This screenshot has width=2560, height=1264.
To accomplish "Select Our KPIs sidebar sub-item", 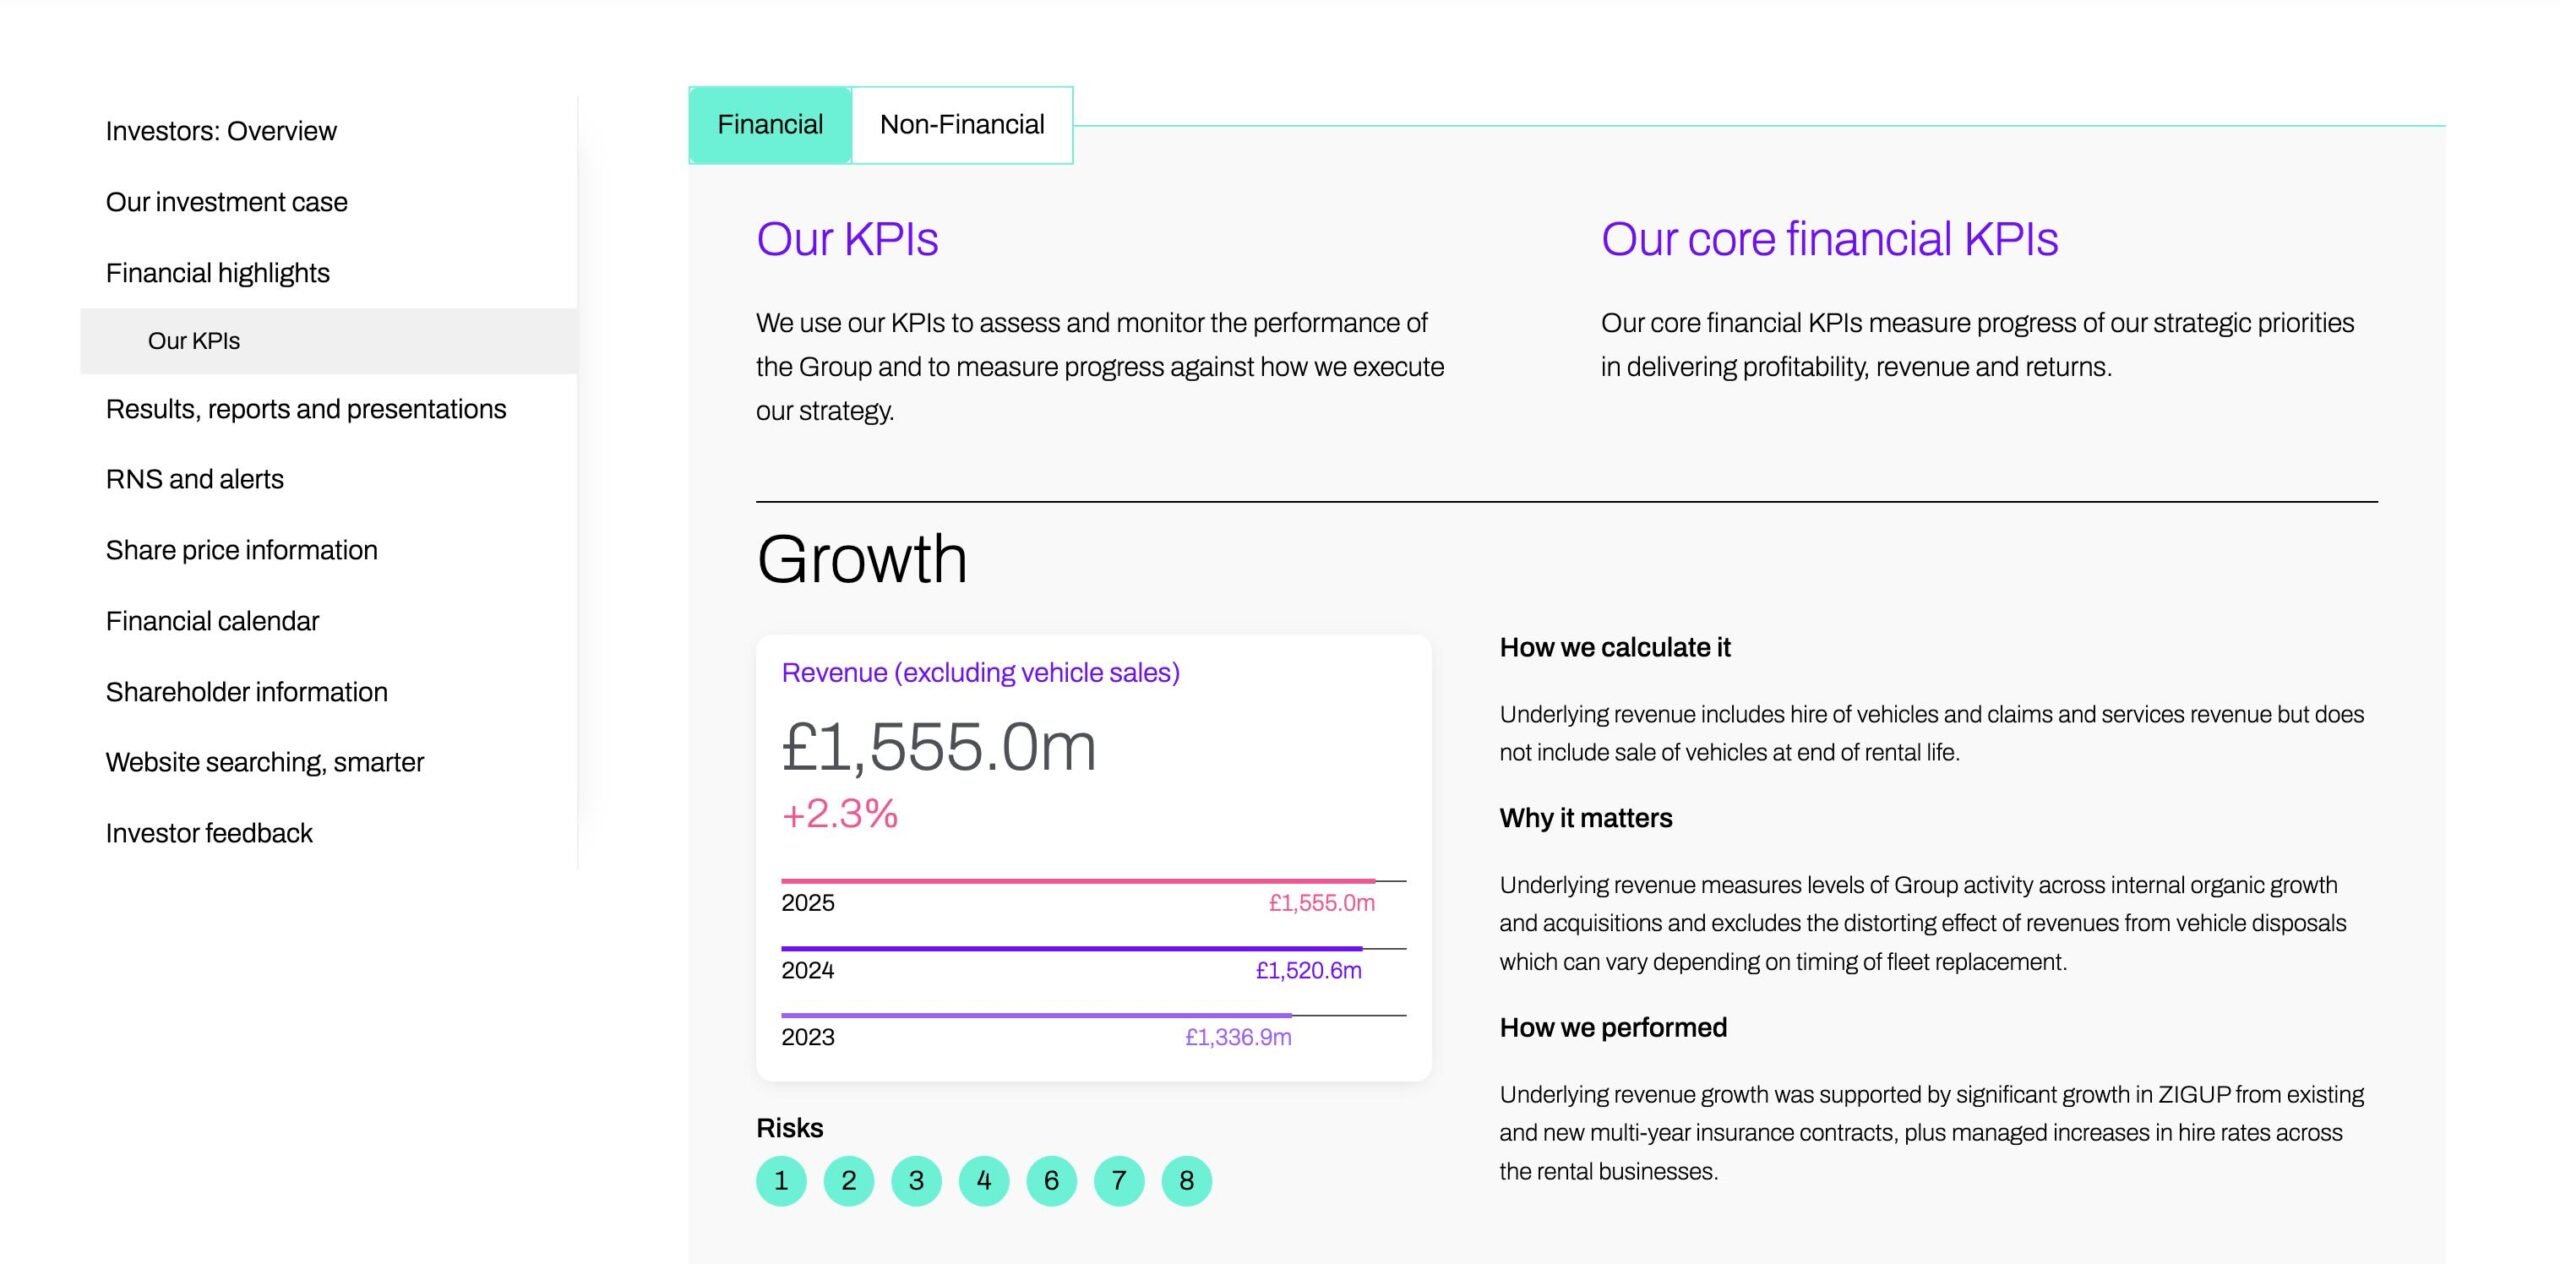I will tap(194, 341).
